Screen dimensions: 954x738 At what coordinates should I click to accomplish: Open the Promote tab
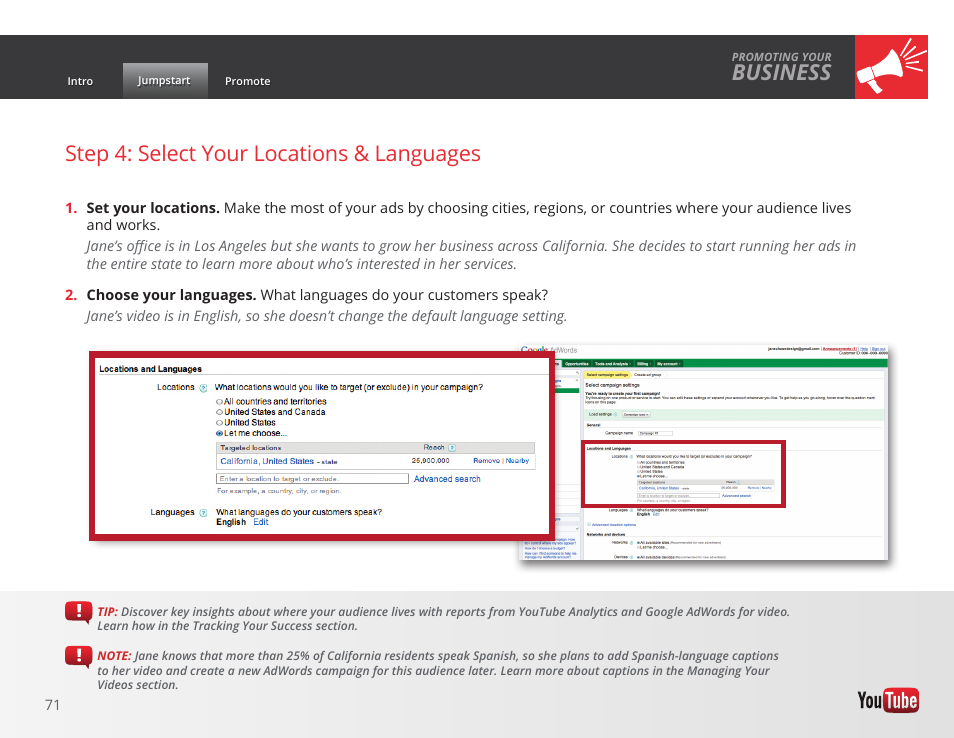pyautogui.click(x=247, y=81)
